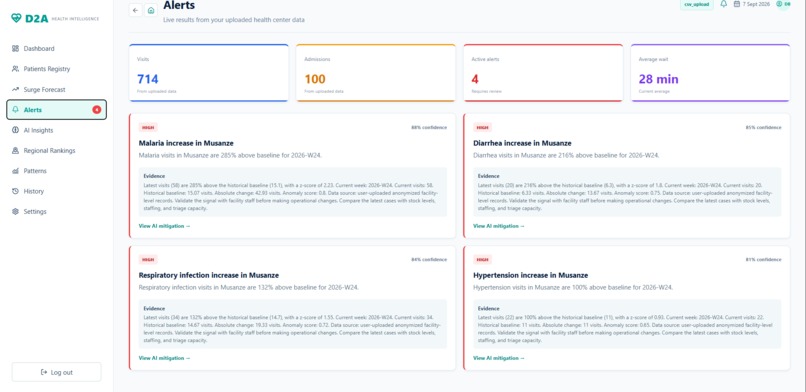Click the back arrow button
Image resolution: width=806 pixels, height=392 pixels.
click(135, 10)
